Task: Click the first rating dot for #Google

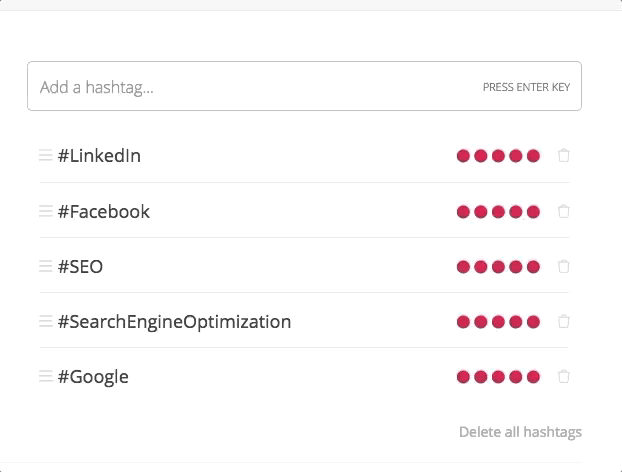Action: click(x=463, y=376)
